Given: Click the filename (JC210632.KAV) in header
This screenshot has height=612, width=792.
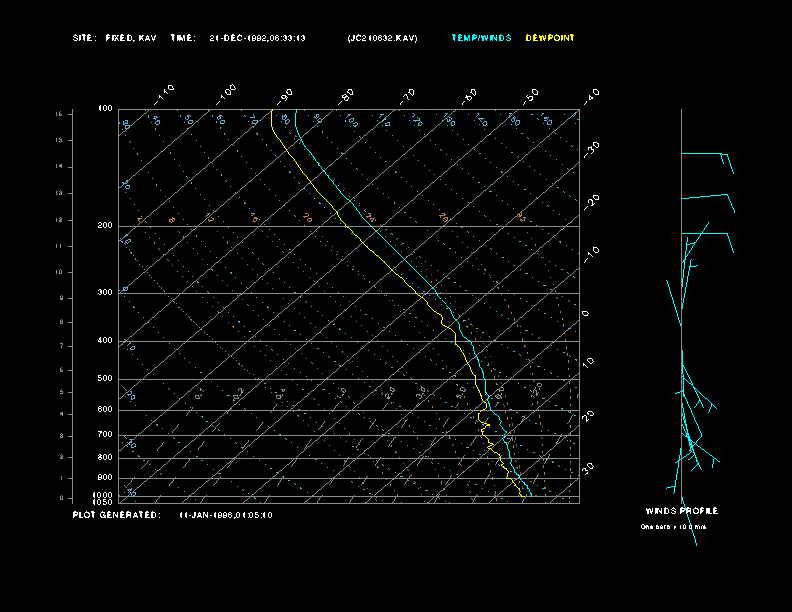Looking at the screenshot, I should 382,38.
